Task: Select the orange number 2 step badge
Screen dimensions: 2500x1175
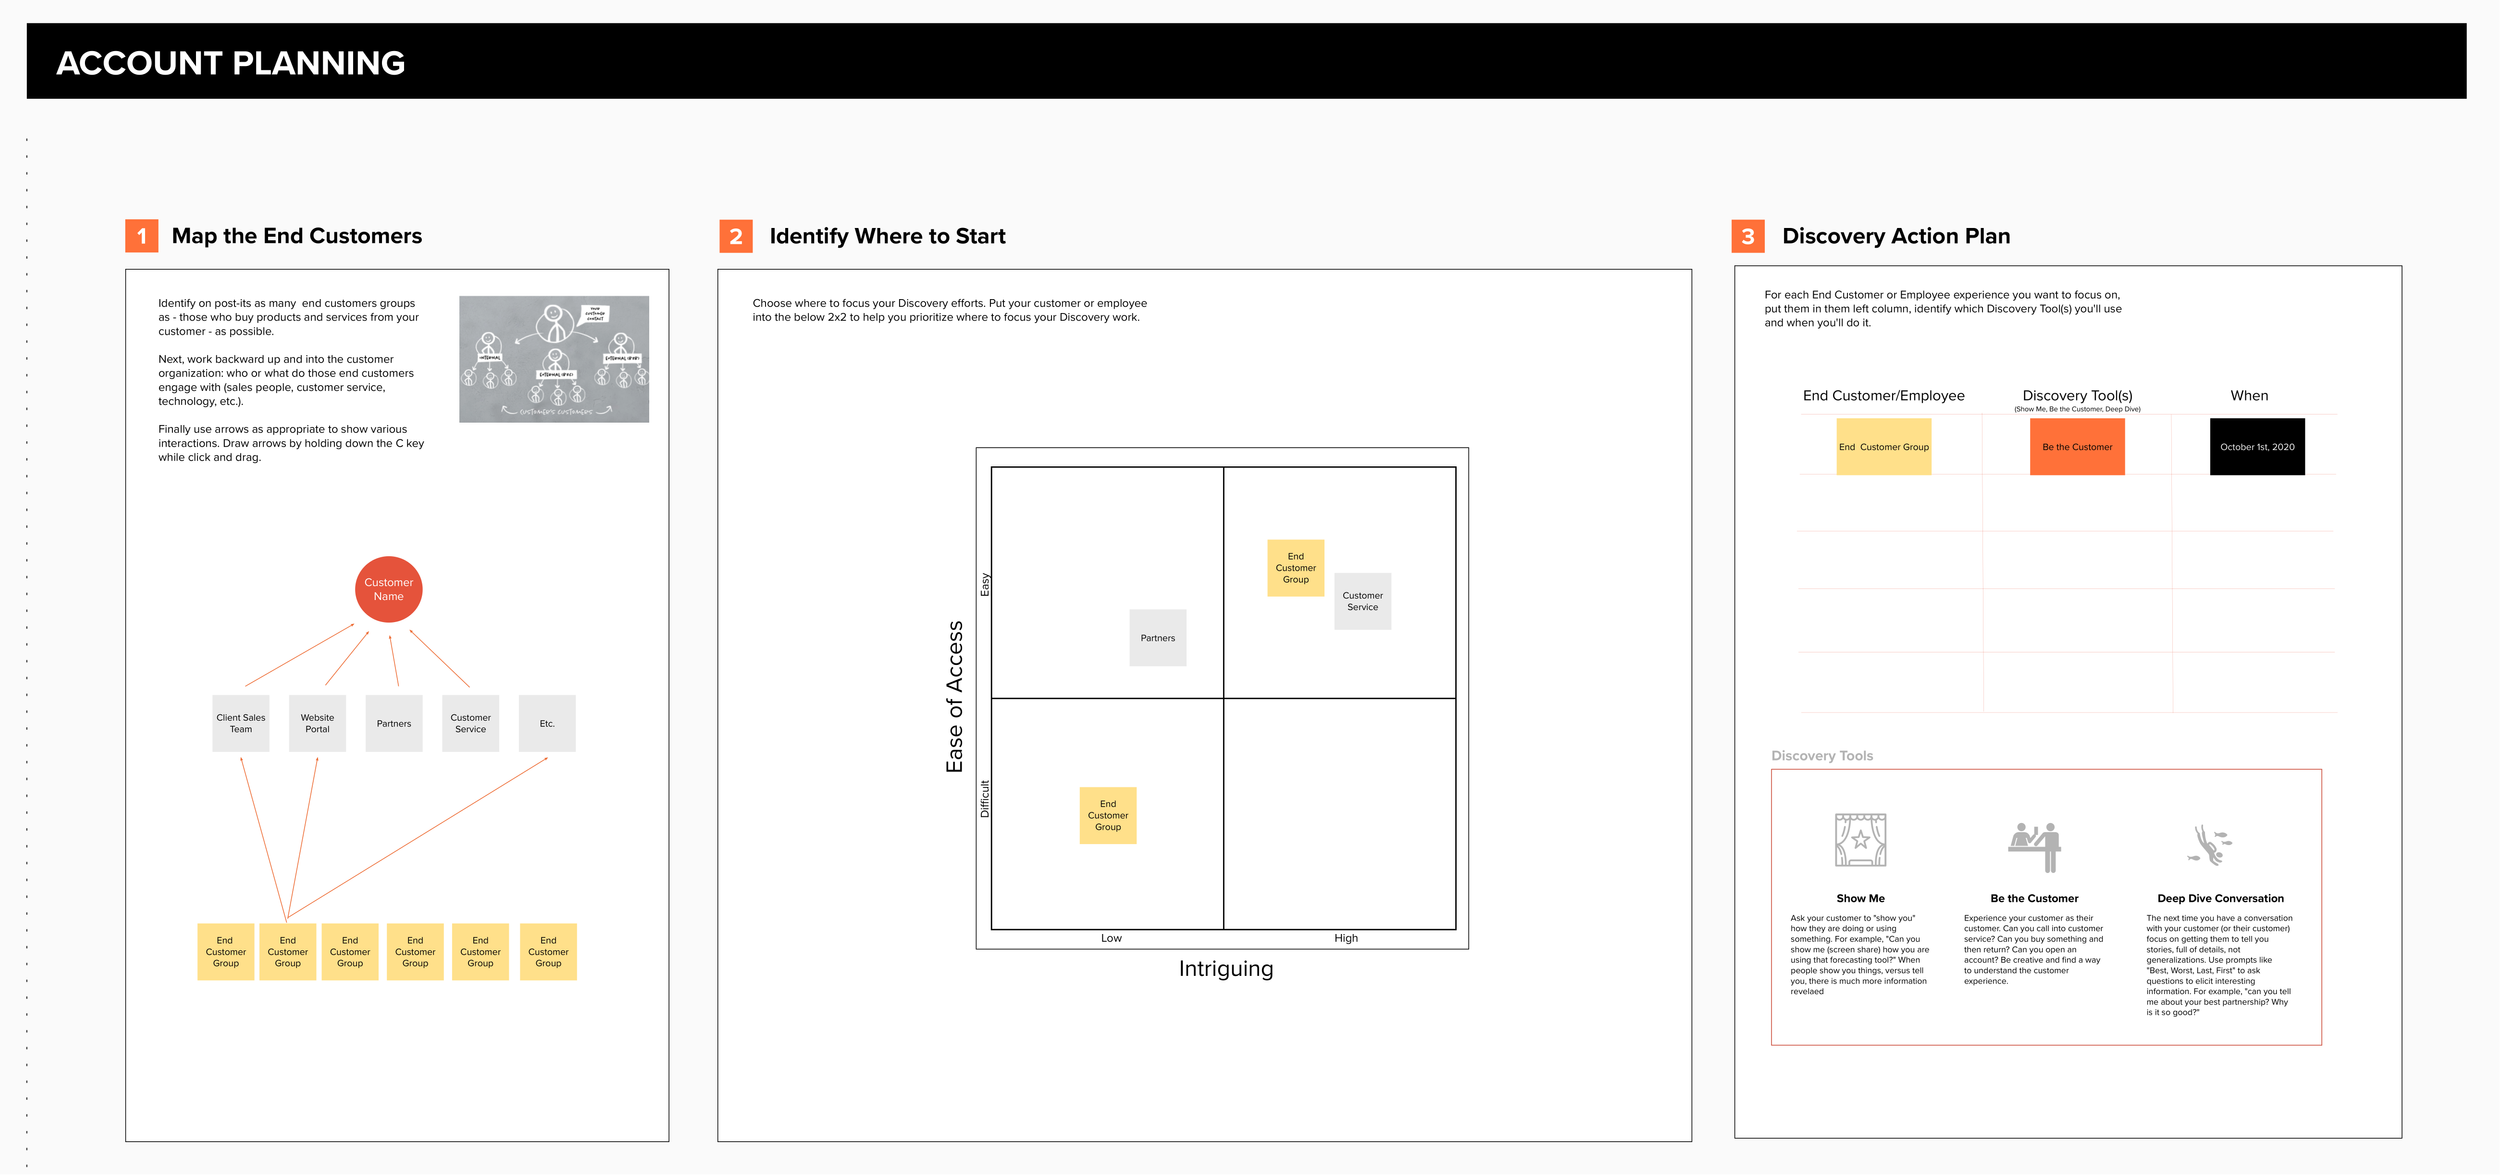Action: tap(736, 236)
